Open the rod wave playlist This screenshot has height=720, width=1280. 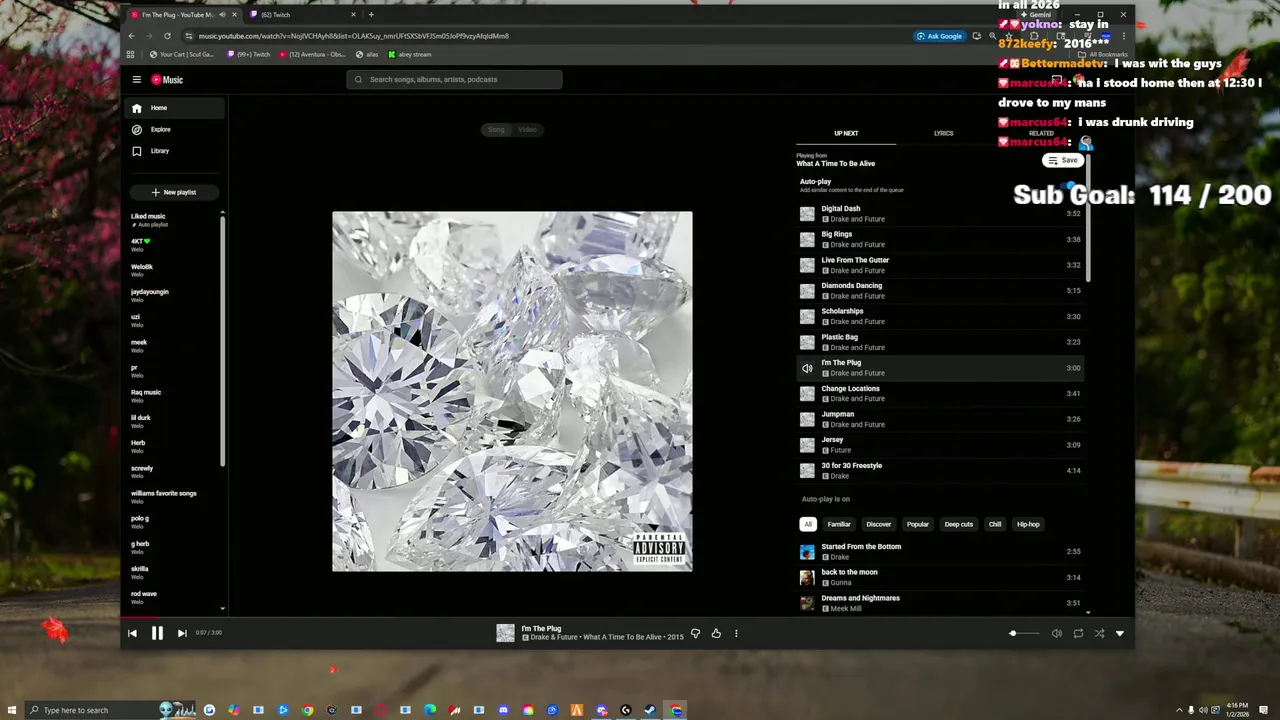click(172, 597)
